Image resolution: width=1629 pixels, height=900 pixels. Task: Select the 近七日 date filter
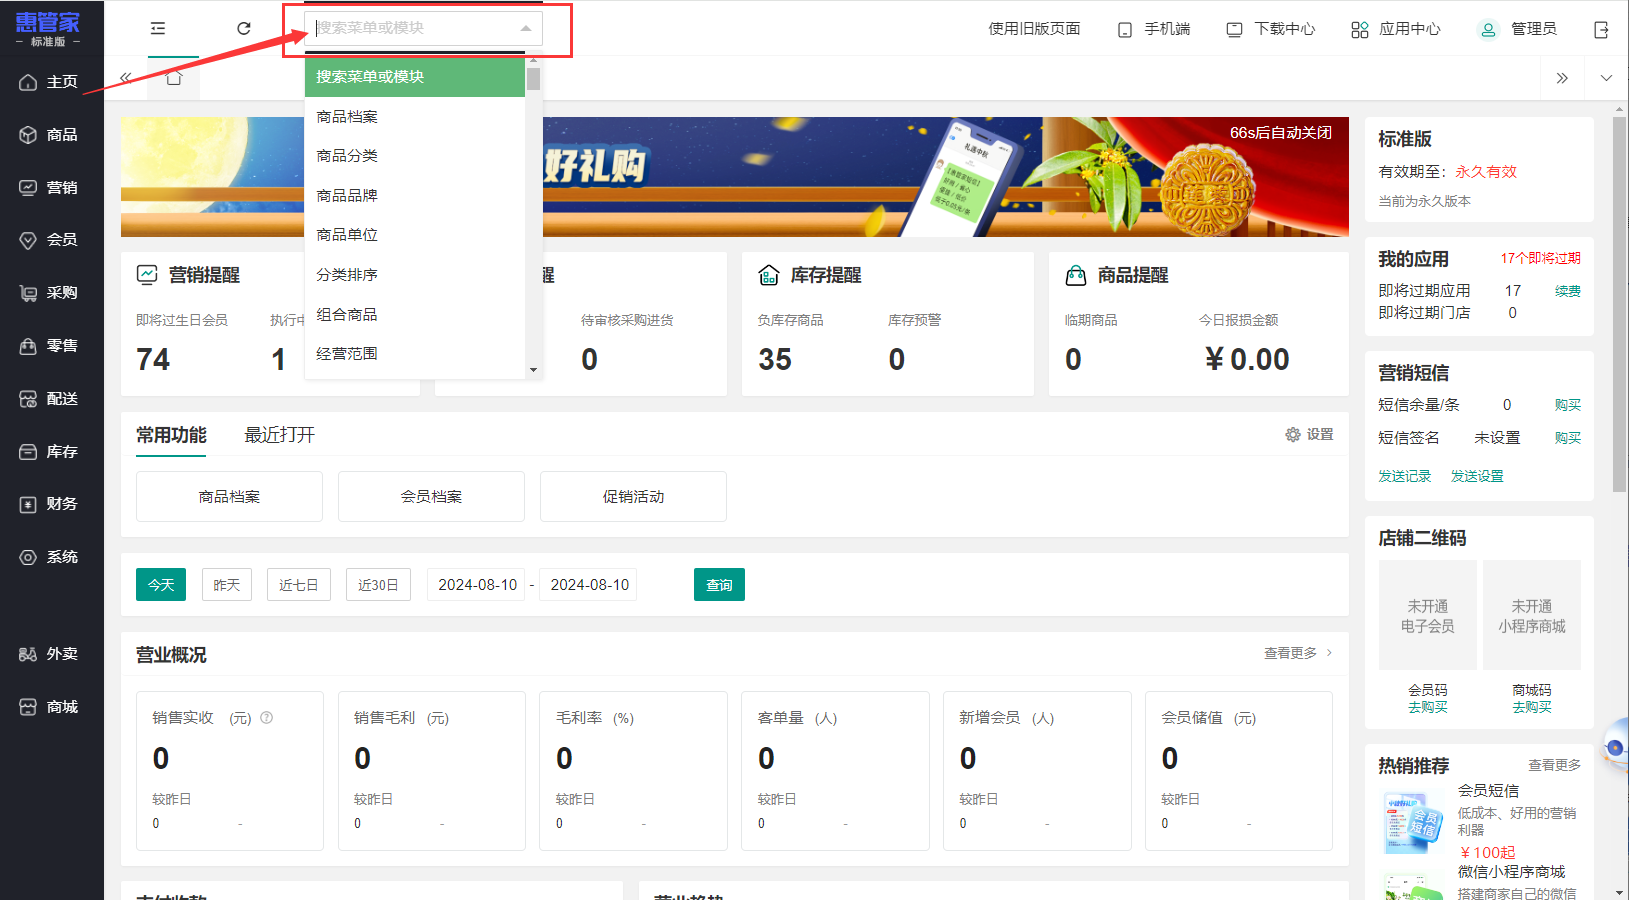coord(299,585)
